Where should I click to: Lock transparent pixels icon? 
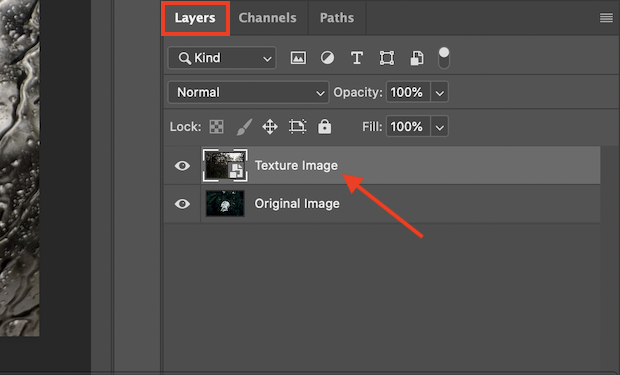pos(216,127)
